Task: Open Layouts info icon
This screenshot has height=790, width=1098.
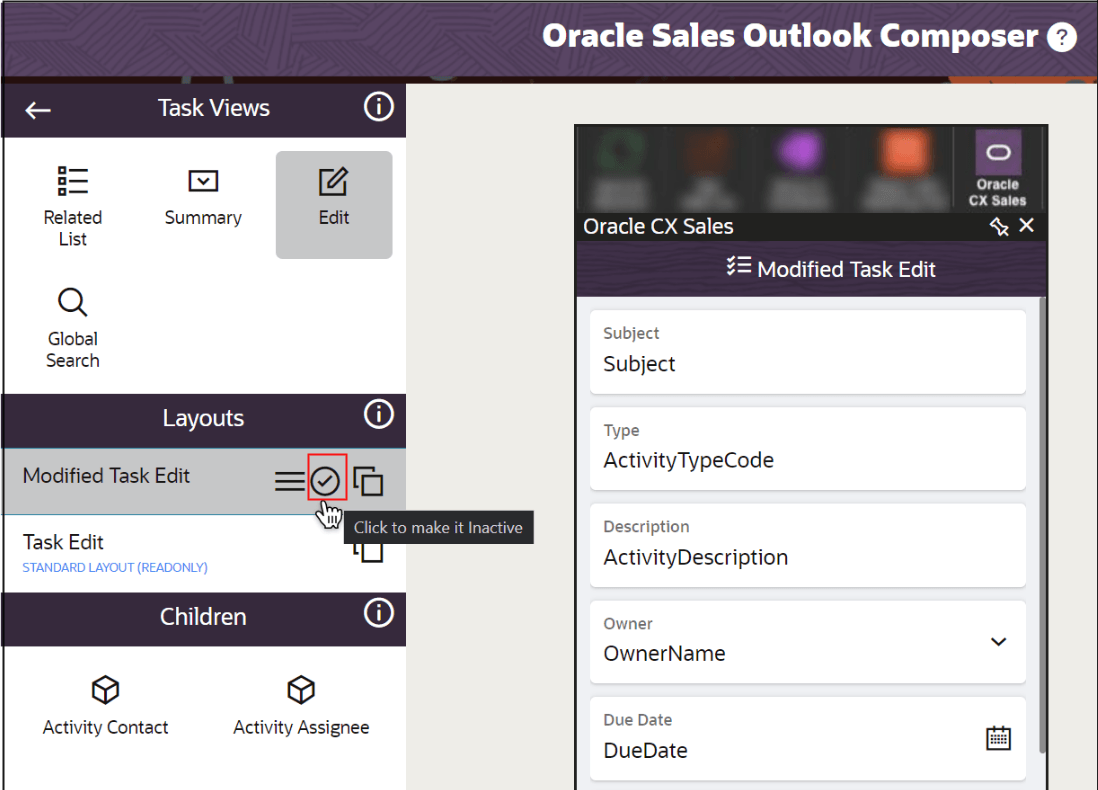Action: point(378,415)
